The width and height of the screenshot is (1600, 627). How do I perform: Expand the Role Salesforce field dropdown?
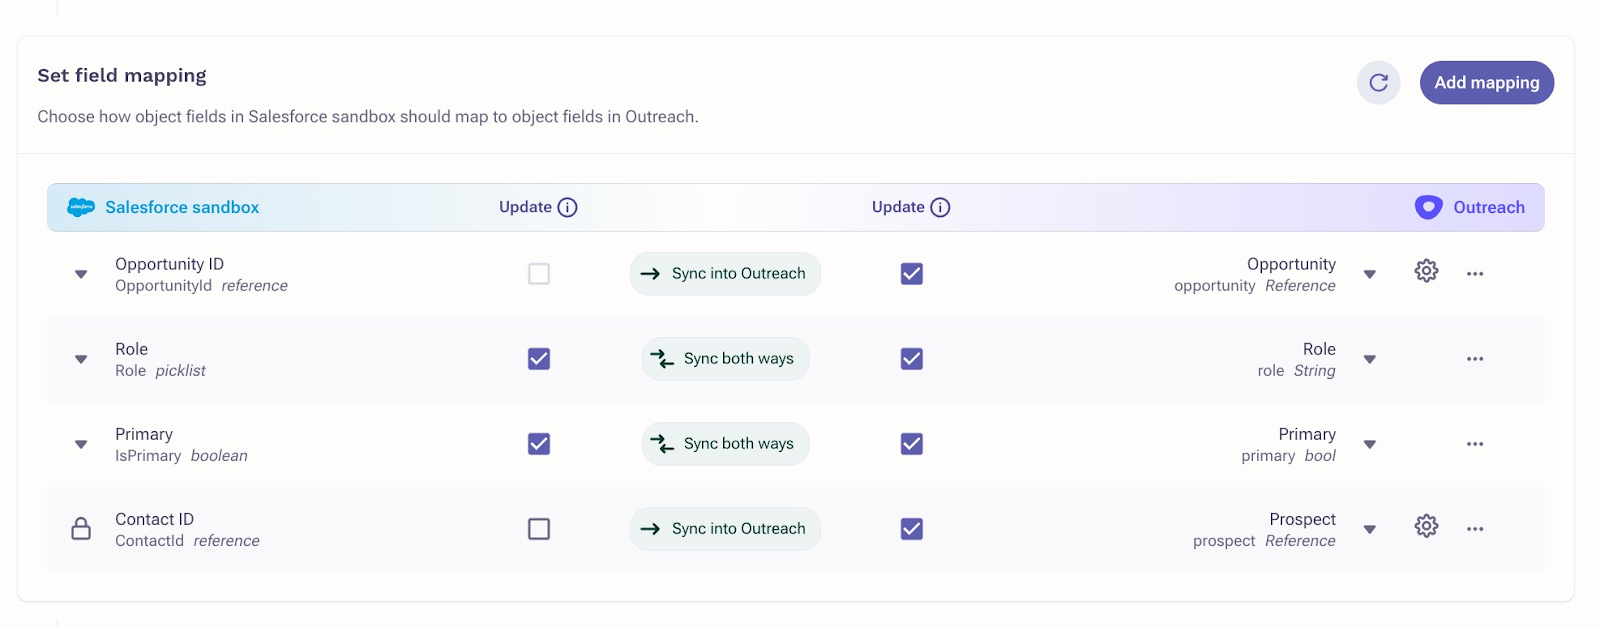pyautogui.click(x=81, y=359)
